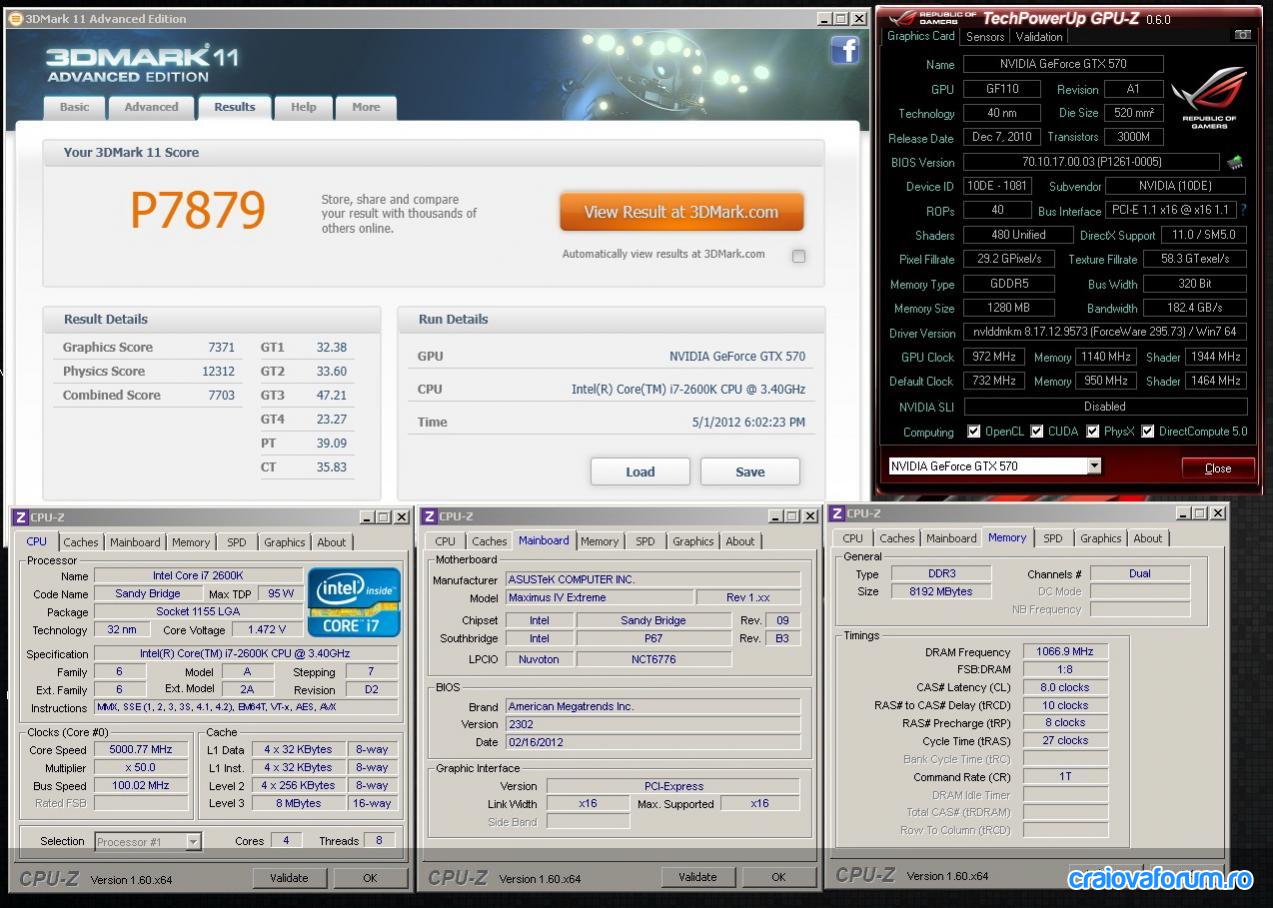The width and height of the screenshot is (1273, 908).
Task: Click OK in the CPU-Z Mainboard window
Action: coord(779,877)
